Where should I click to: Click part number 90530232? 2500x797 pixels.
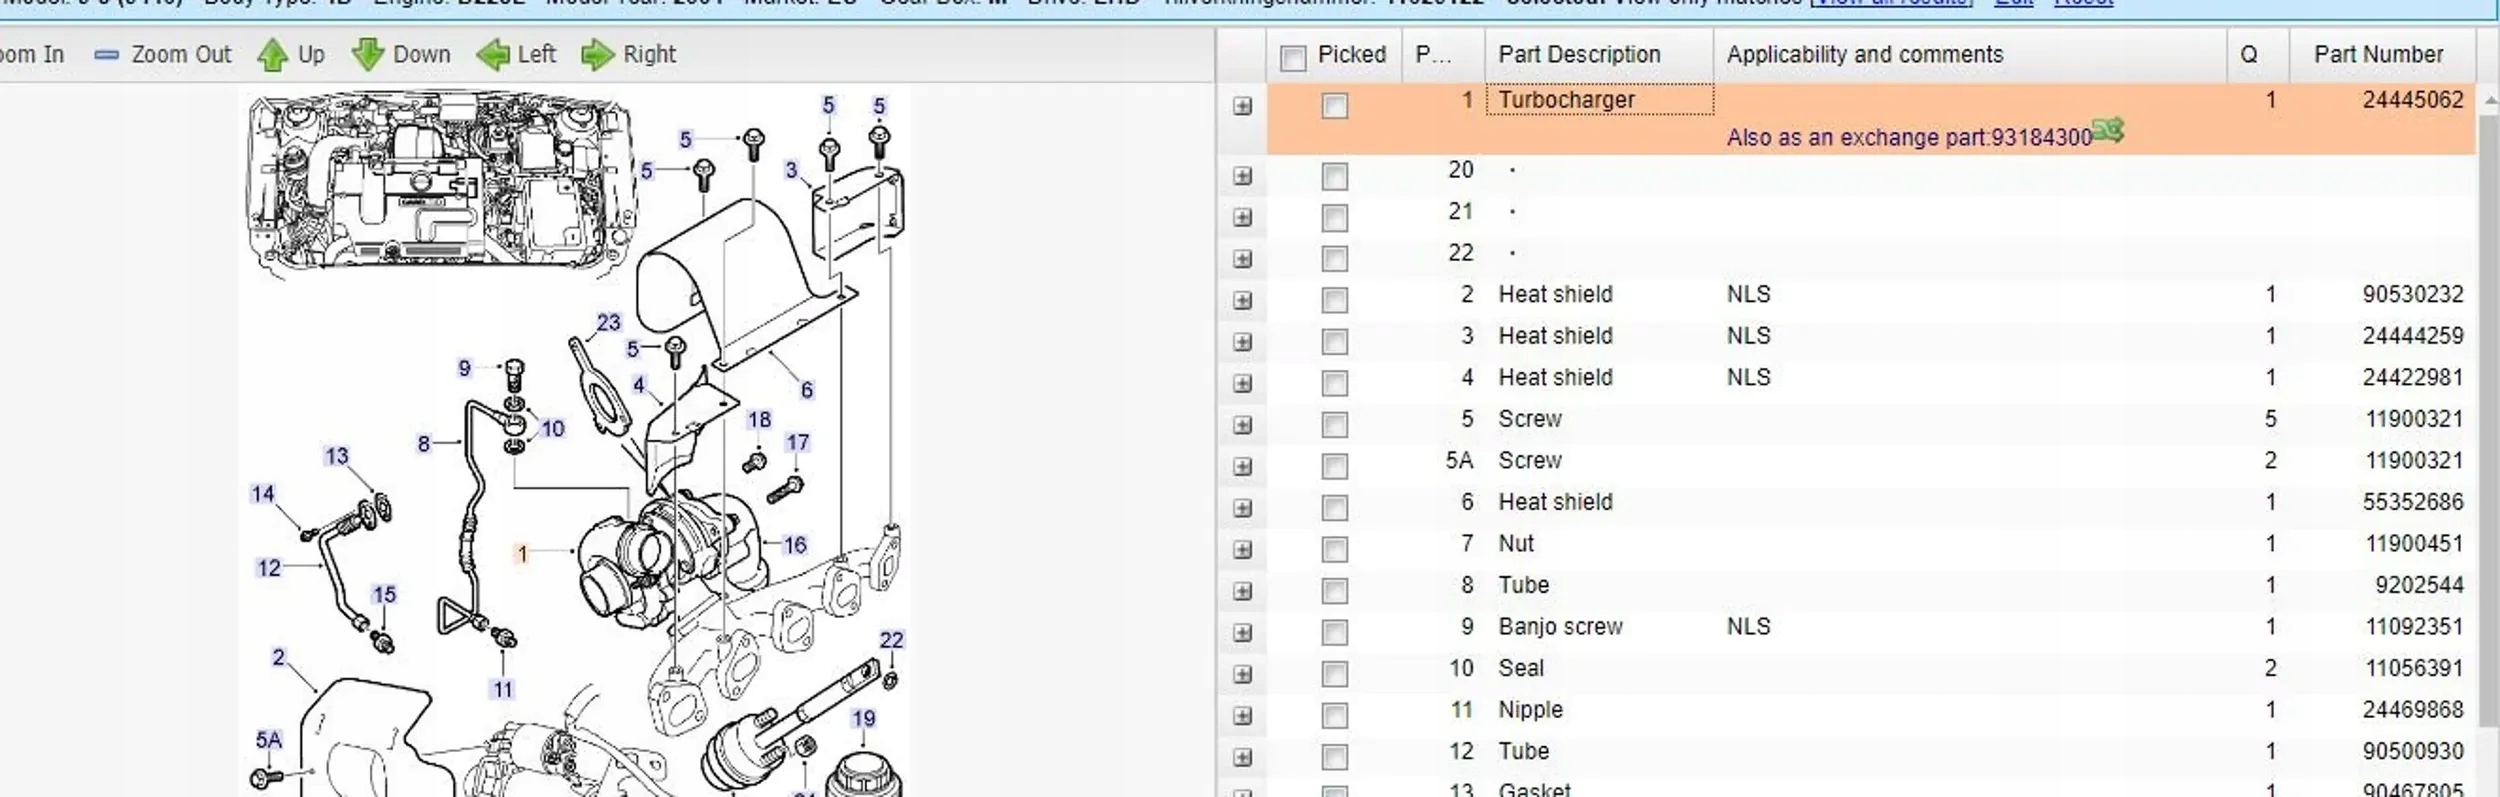click(x=2413, y=294)
